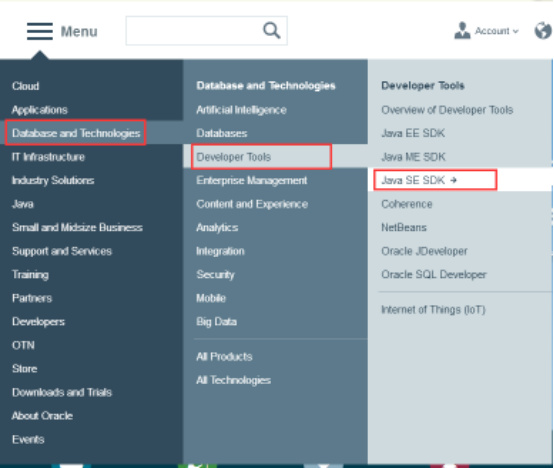Open Java SE SDK link

pyautogui.click(x=413, y=180)
